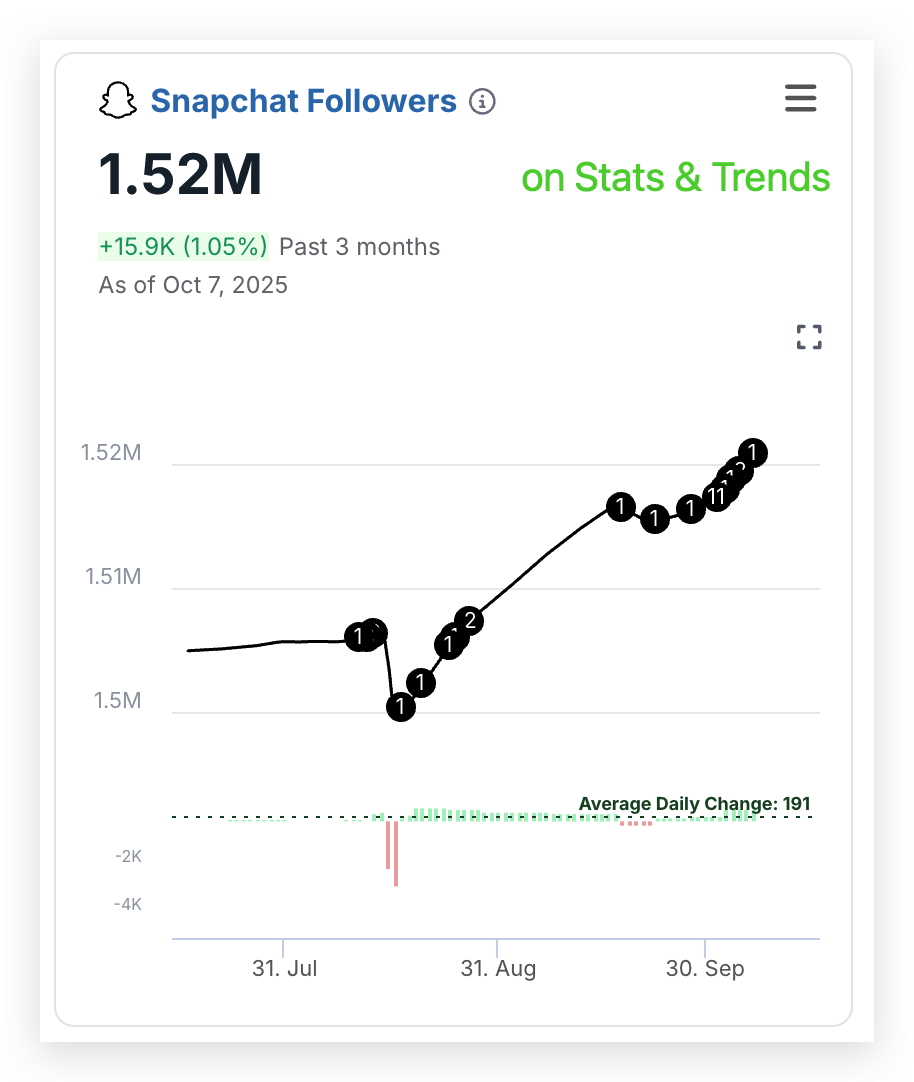The image size is (914, 1082).
Task: Select the event marker labeled 2
Action: point(469,621)
